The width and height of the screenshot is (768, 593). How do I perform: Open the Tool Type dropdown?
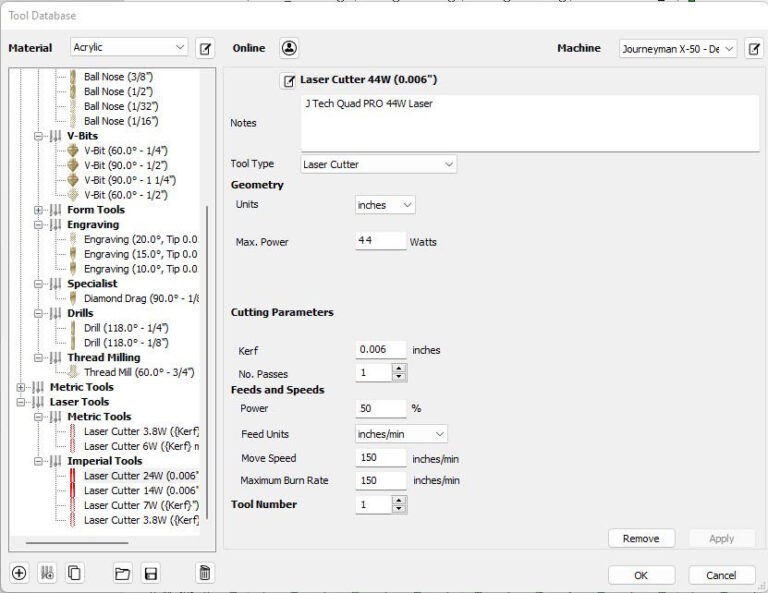[x=378, y=164]
